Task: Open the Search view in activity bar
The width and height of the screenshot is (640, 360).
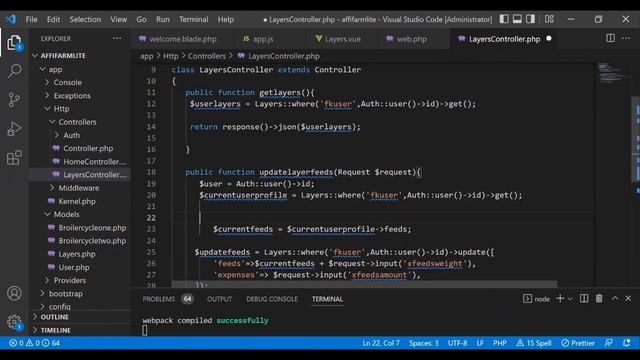Action: coord(14,71)
